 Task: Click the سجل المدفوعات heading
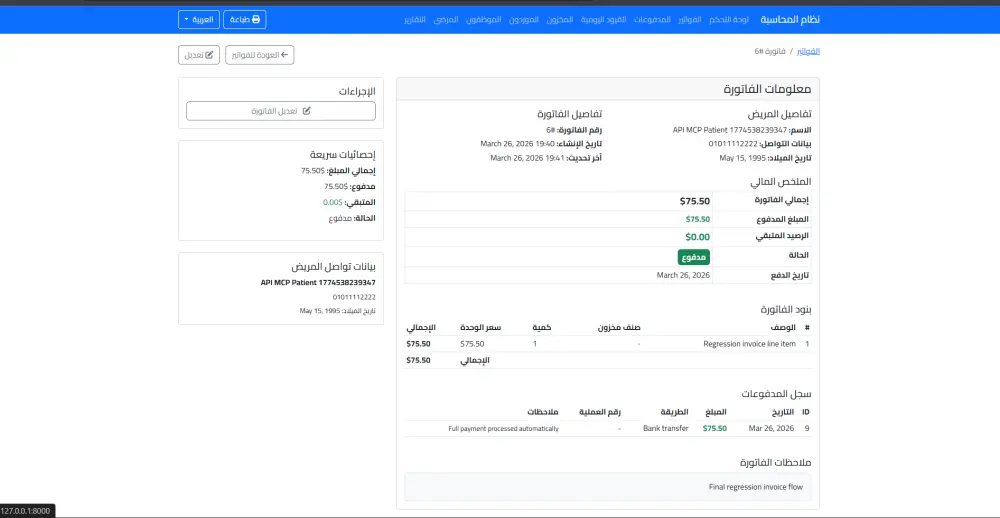(x=777, y=394)
